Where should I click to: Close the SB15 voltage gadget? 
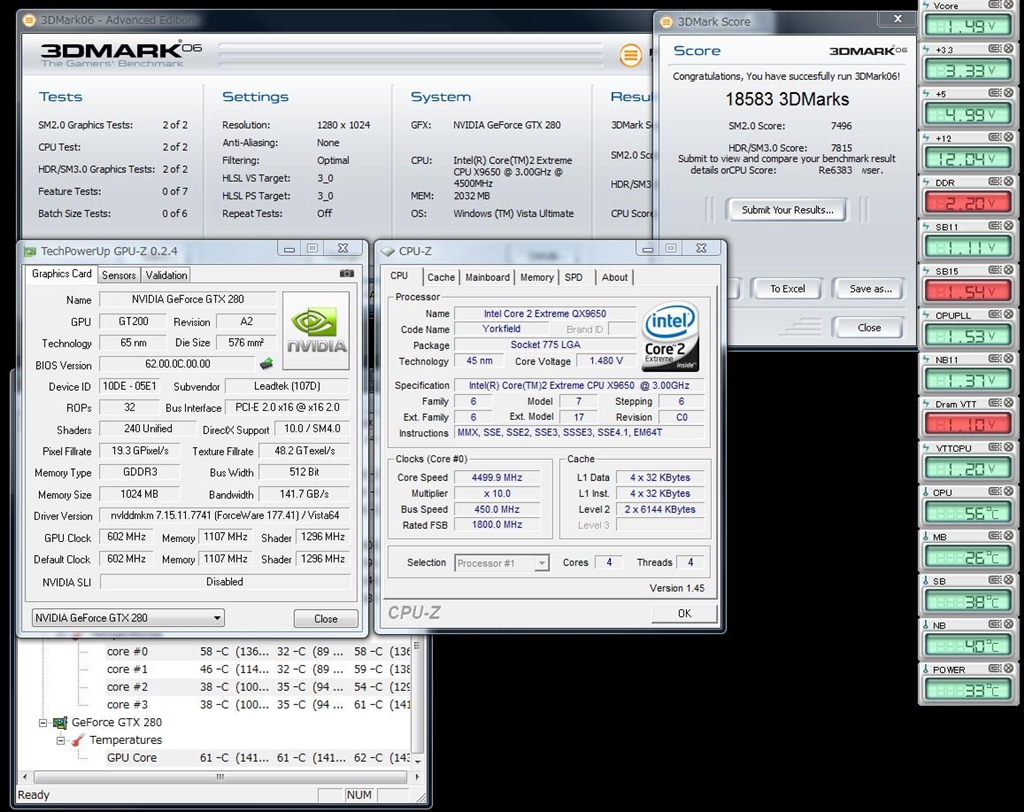[x=1009, y=270]
